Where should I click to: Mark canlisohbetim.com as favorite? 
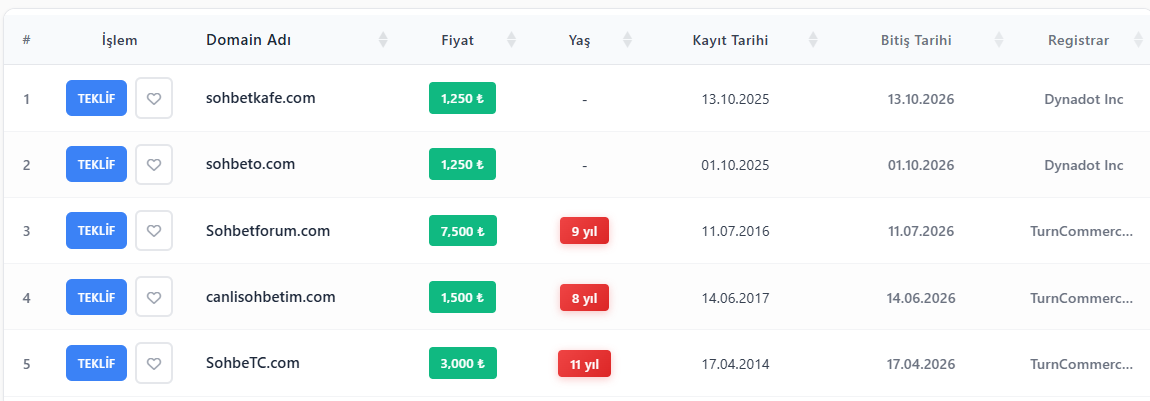tap(154, 297)
